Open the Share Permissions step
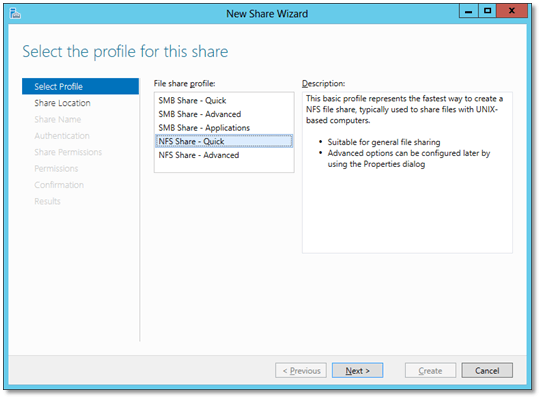 (x=68, y=152)
